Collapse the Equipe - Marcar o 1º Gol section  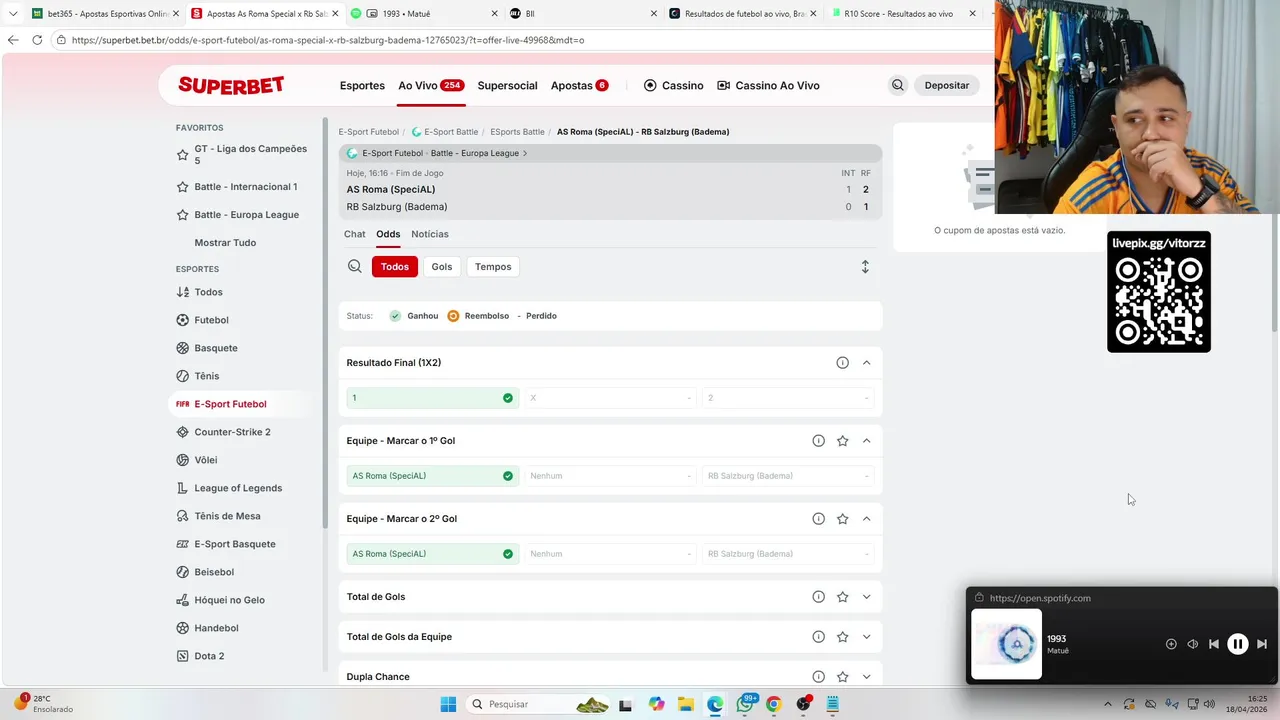click(x=866, y=441)
